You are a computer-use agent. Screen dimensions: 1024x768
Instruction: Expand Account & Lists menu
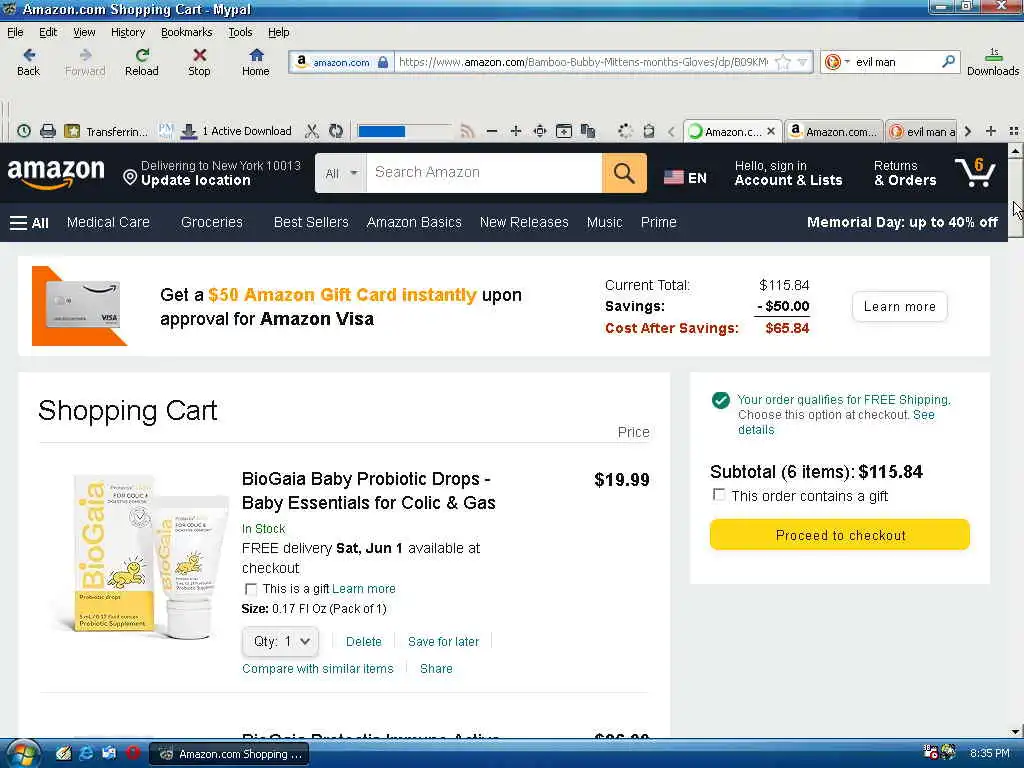[x=788, y=173]
